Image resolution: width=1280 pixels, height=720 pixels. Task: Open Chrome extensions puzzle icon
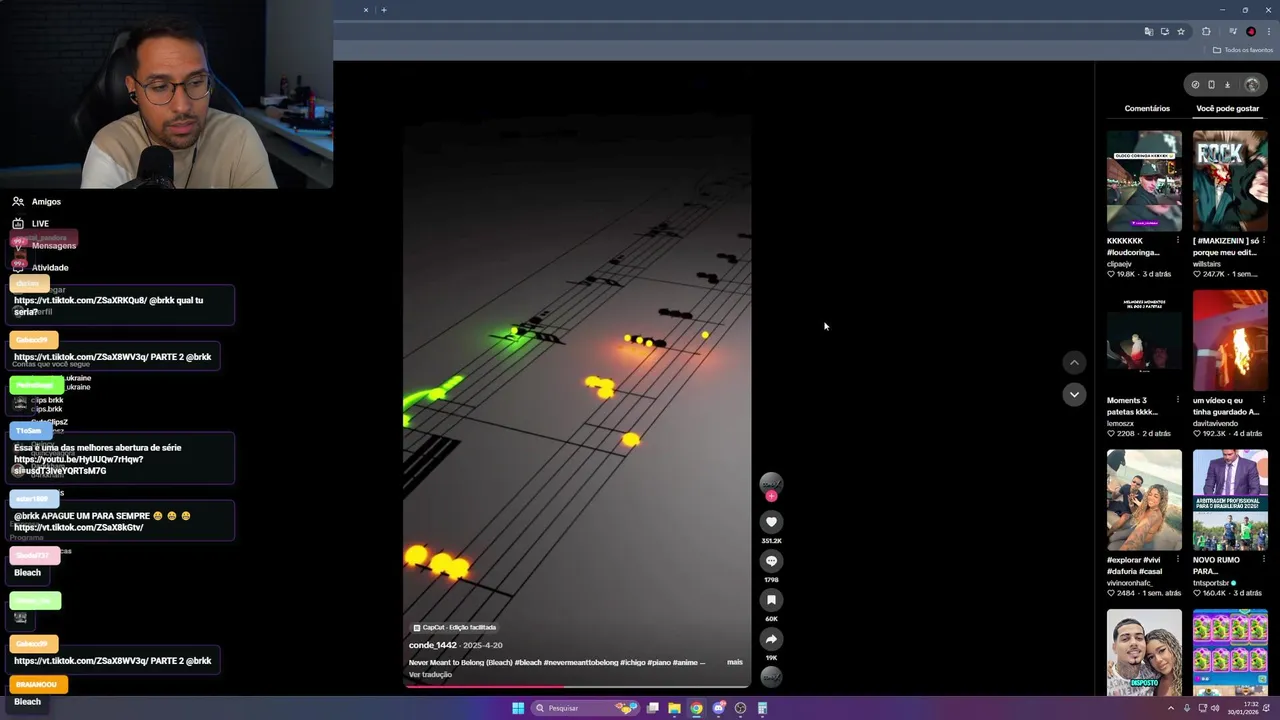[x=1206, y=32]
